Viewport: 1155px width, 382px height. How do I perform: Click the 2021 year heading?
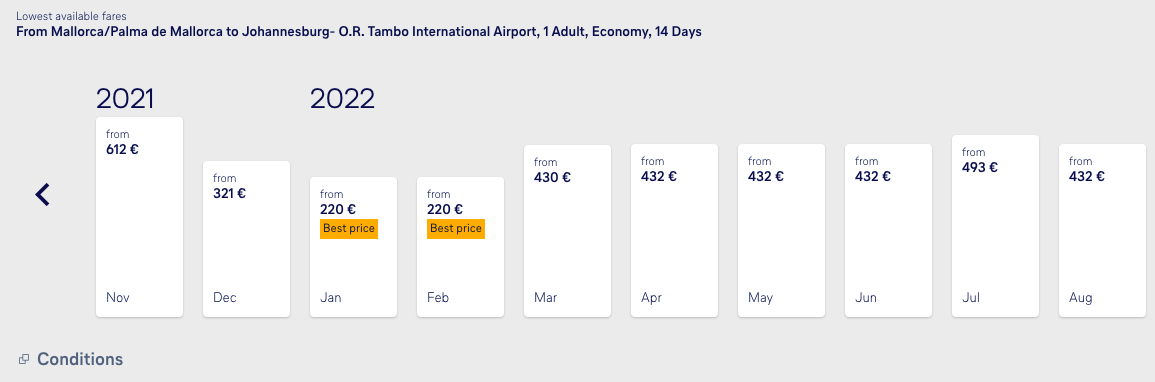(x=125, y=99)
